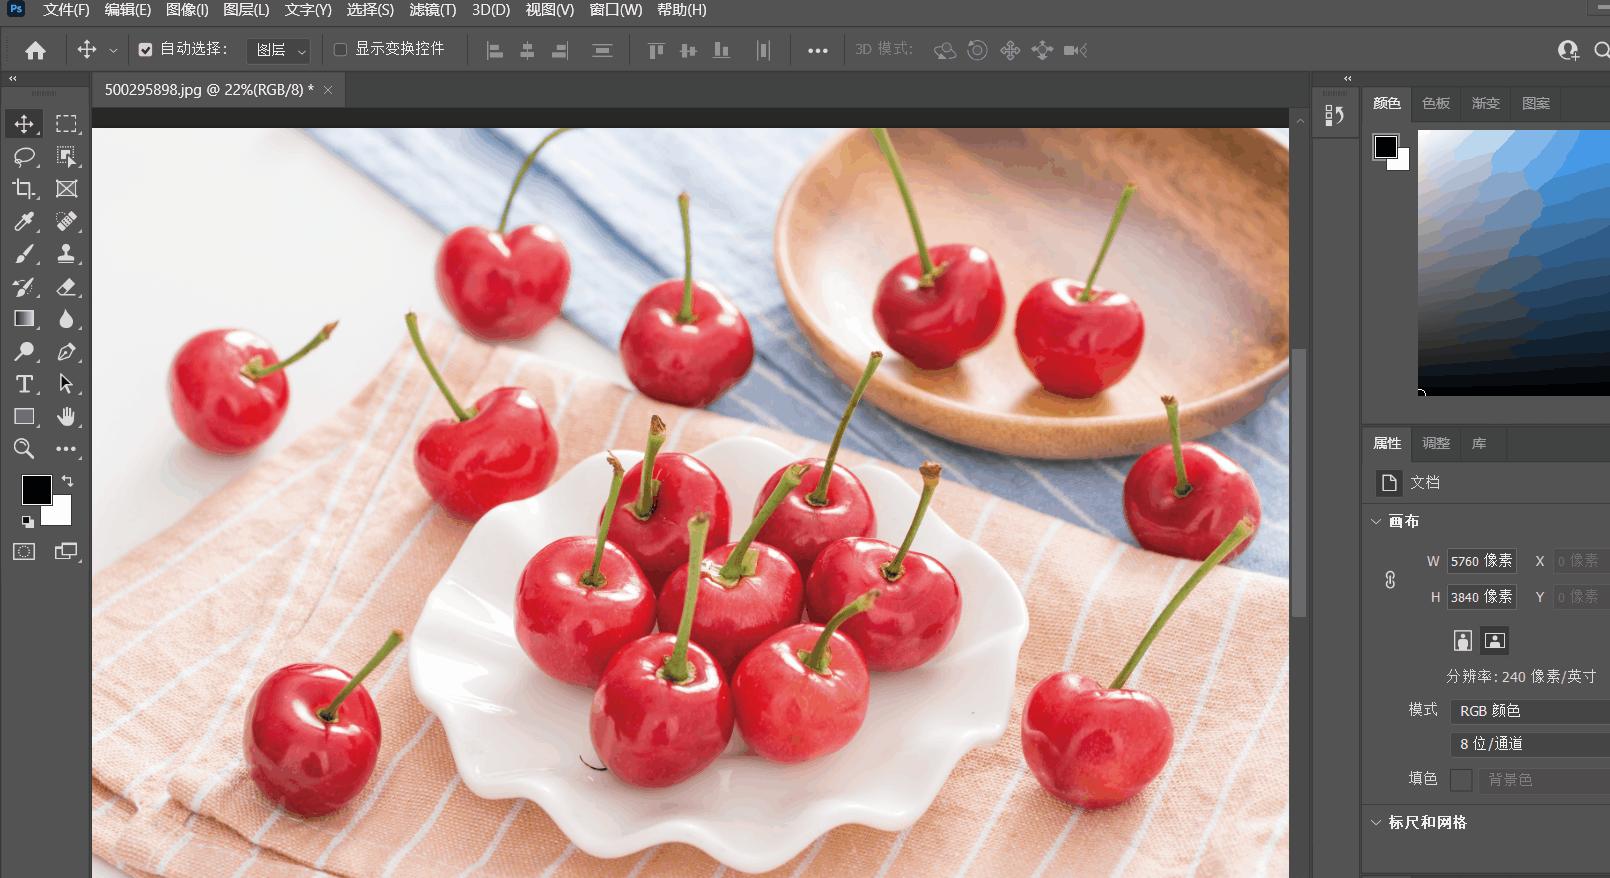Select the Path Selection tool
The width and height of the screenshot is (1610, 878).
point(66,384)
